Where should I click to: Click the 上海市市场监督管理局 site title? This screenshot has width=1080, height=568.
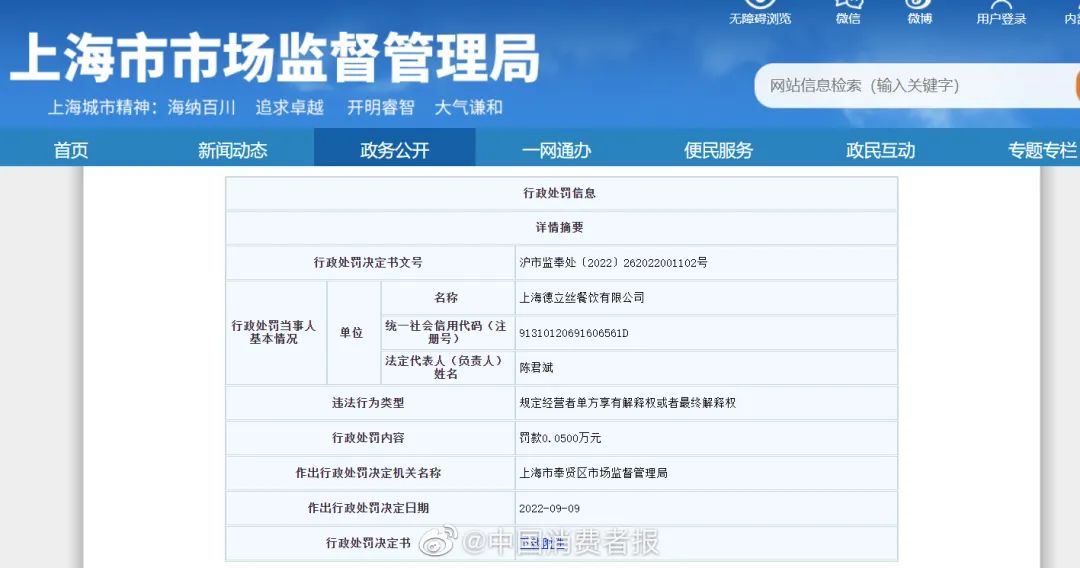(x=274, y=58)
